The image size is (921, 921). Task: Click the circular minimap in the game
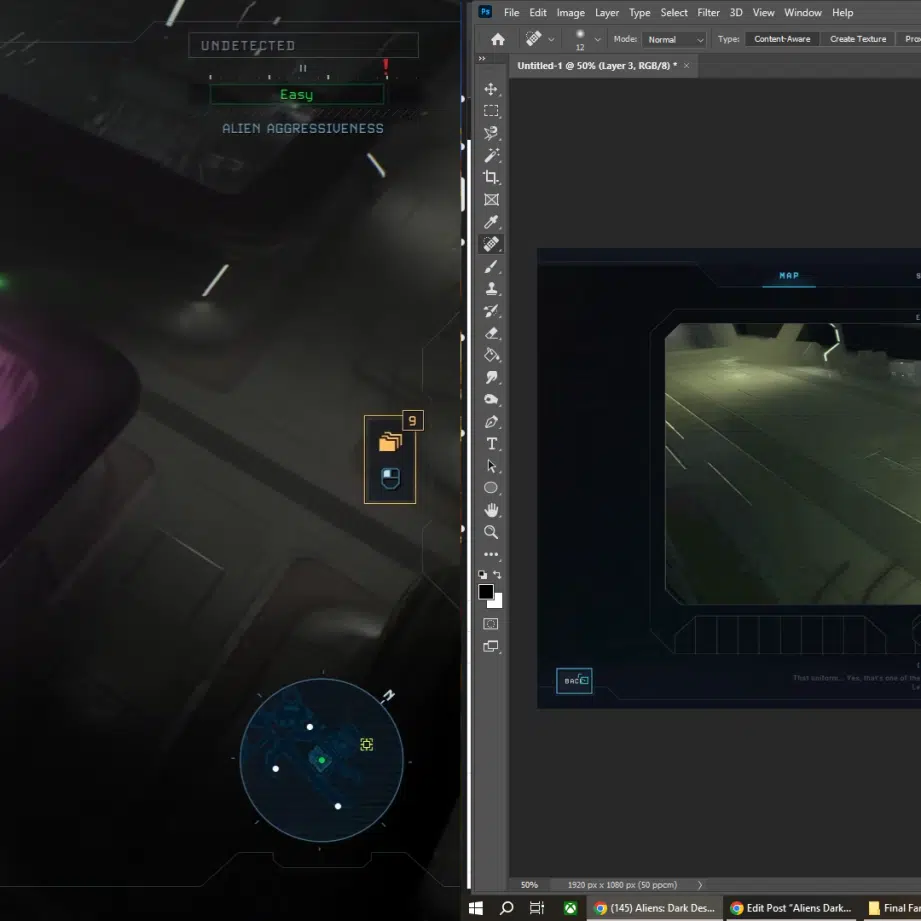pyautogui.click(x=321, y=760)
